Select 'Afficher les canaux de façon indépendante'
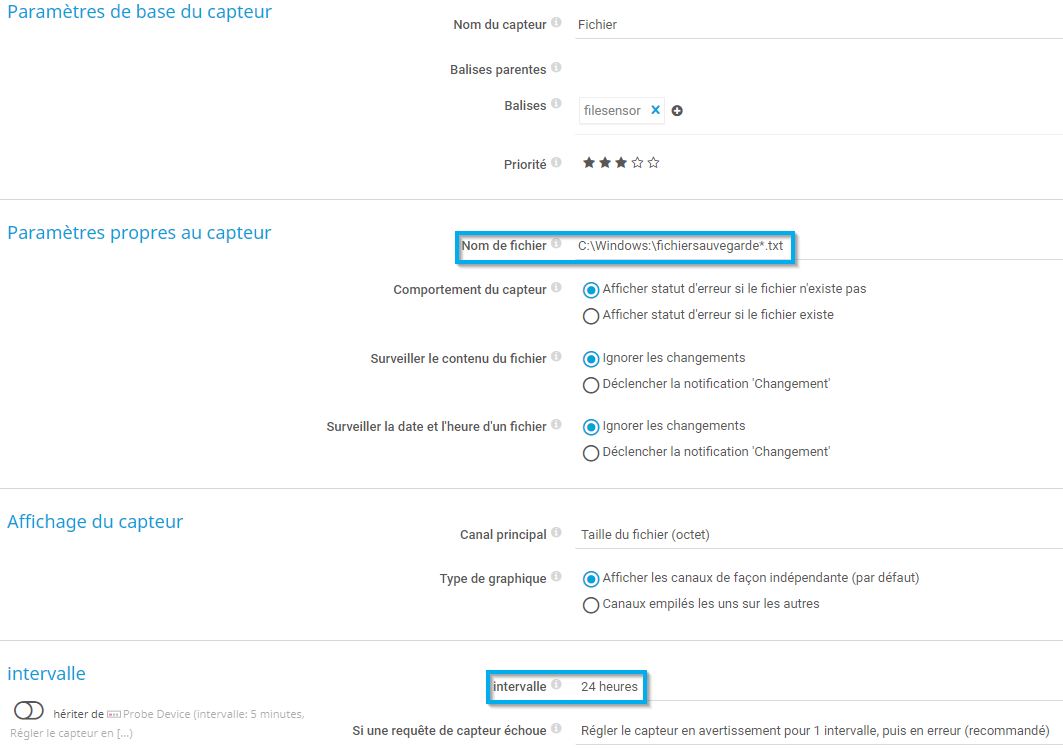Screen dimensions: 1063x748 (x=591, y=579)
